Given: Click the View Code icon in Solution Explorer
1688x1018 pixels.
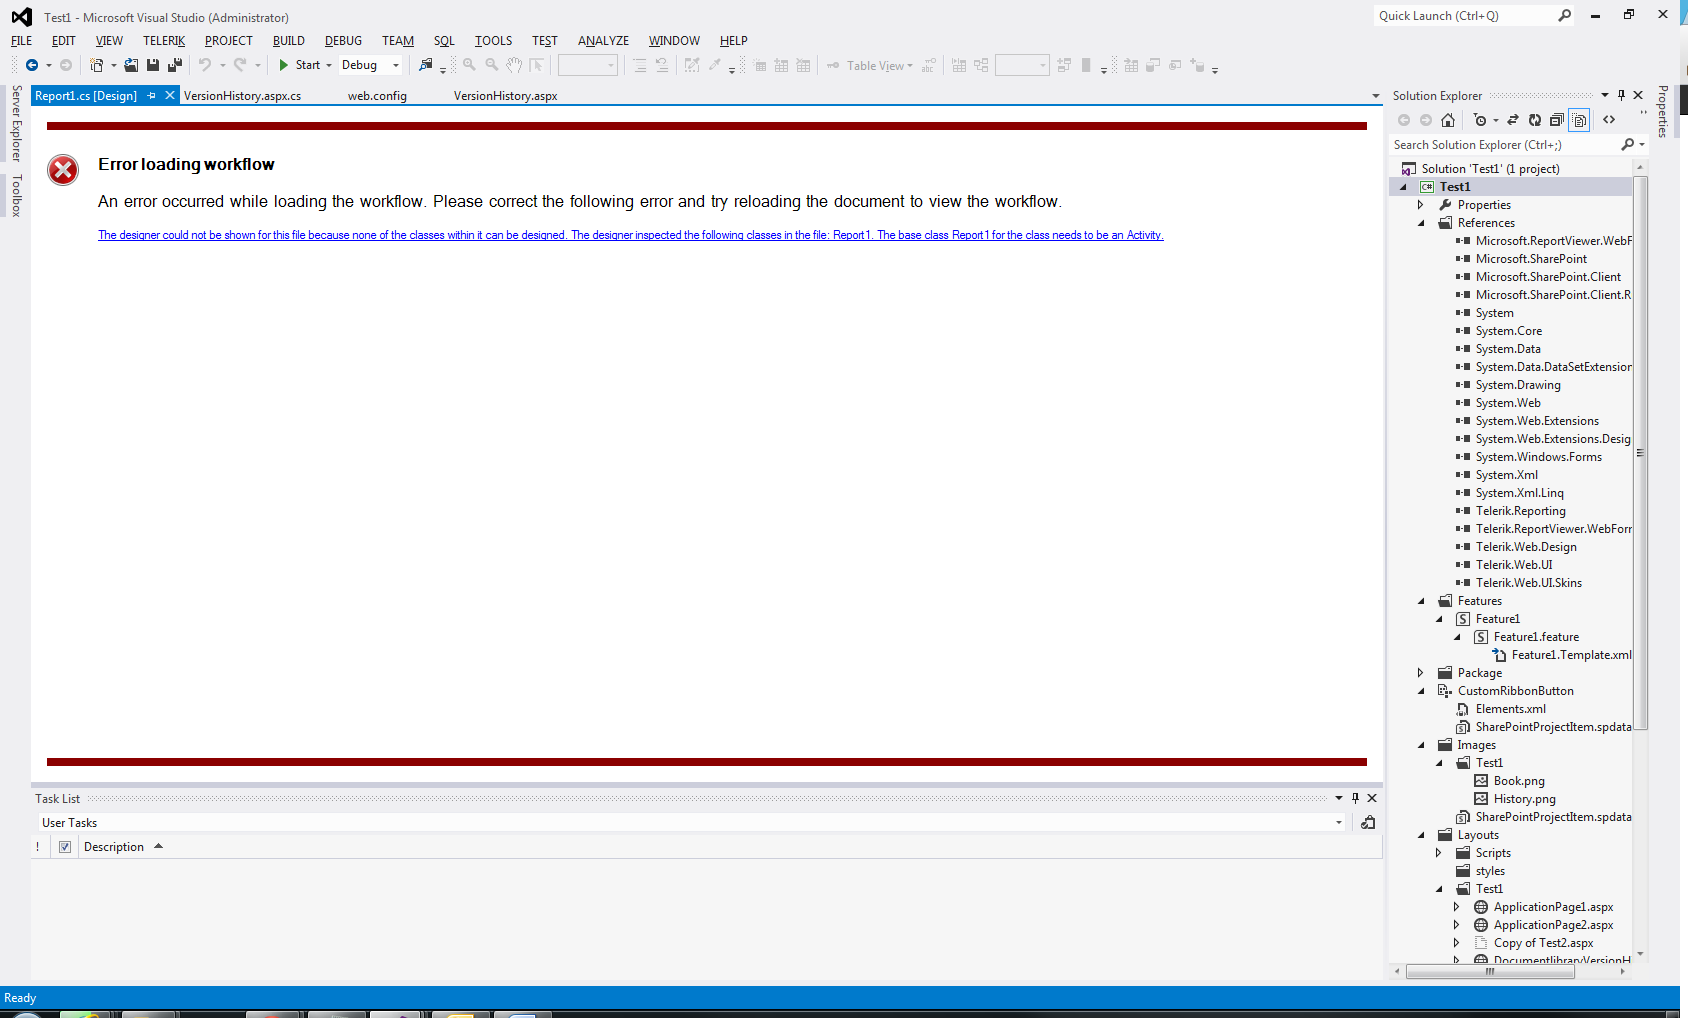Looking at the screenshot, I should click(1609, 120).
